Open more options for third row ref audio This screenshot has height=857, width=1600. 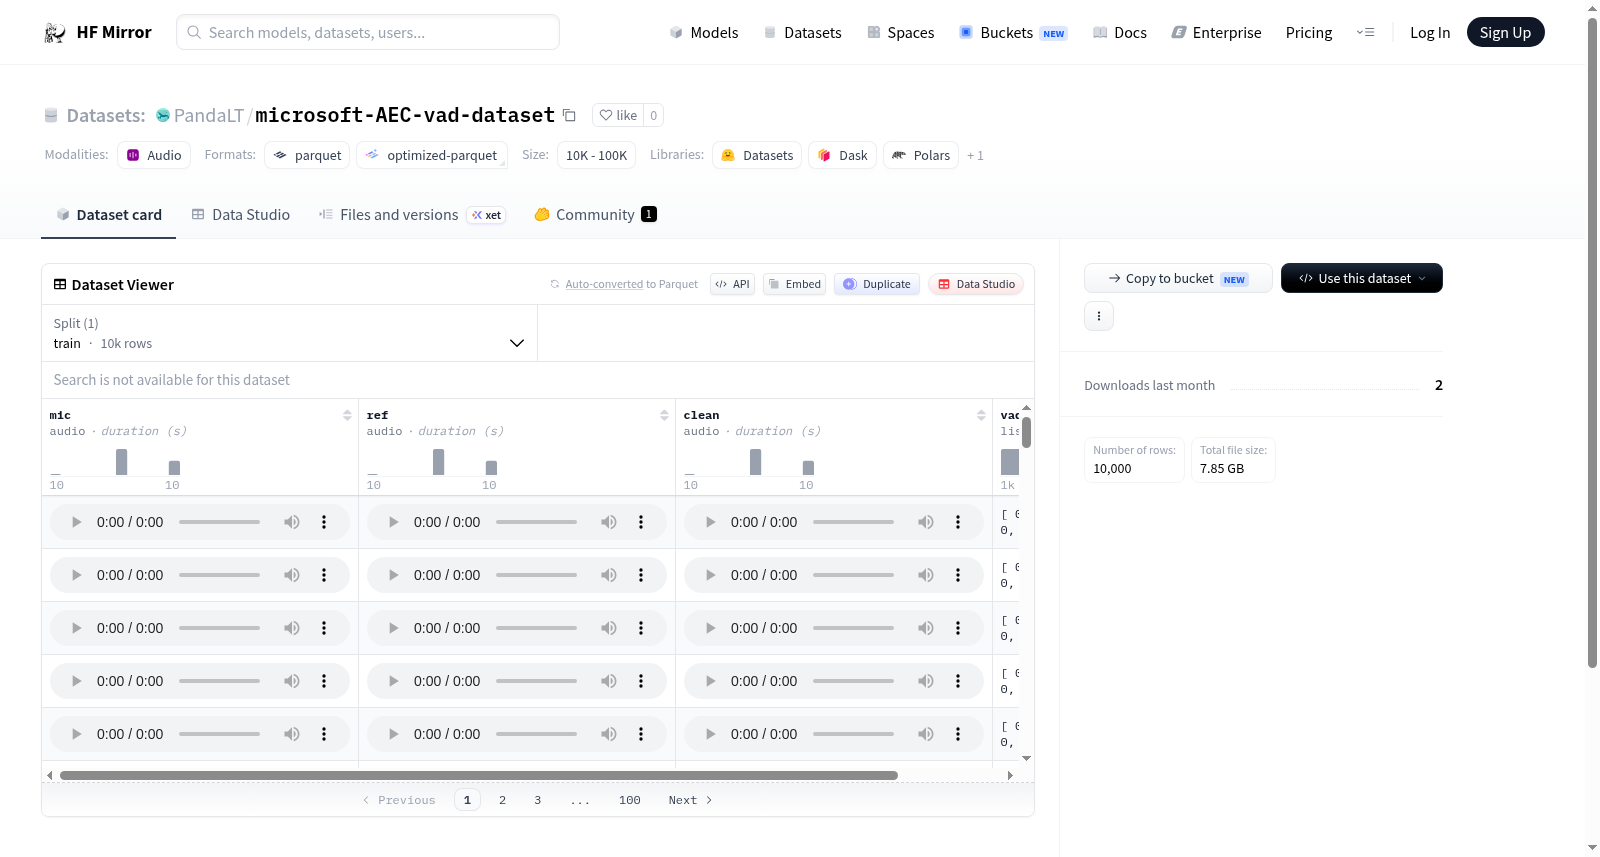click(641, 628)
